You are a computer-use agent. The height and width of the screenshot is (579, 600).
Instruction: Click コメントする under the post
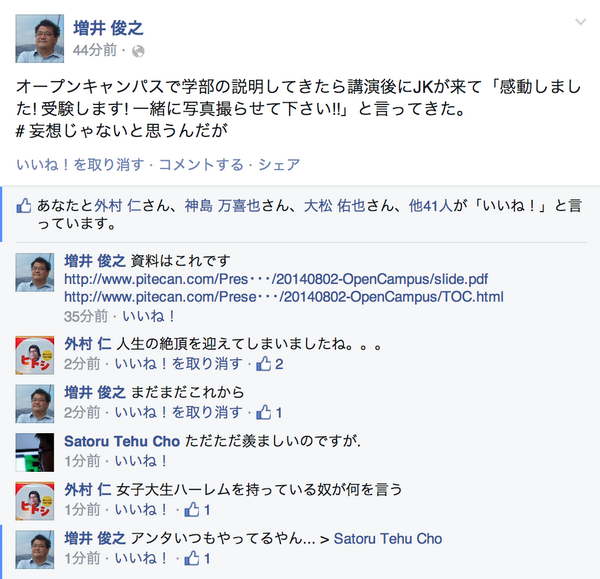pyautogui.click(x=201, y=165)
